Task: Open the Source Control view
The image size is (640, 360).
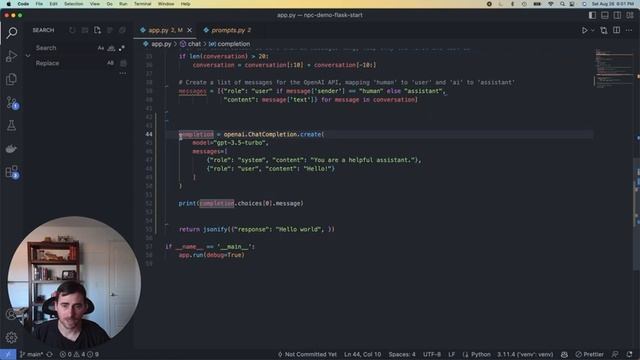Action: (x=11, y=102)
